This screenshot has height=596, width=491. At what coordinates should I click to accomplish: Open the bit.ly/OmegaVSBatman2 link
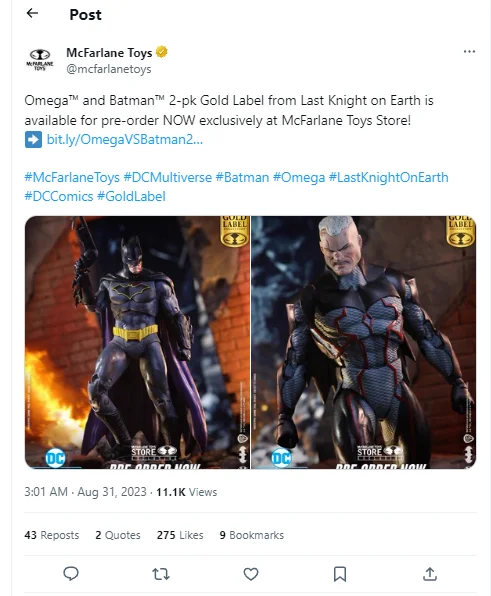coord(125,139)
